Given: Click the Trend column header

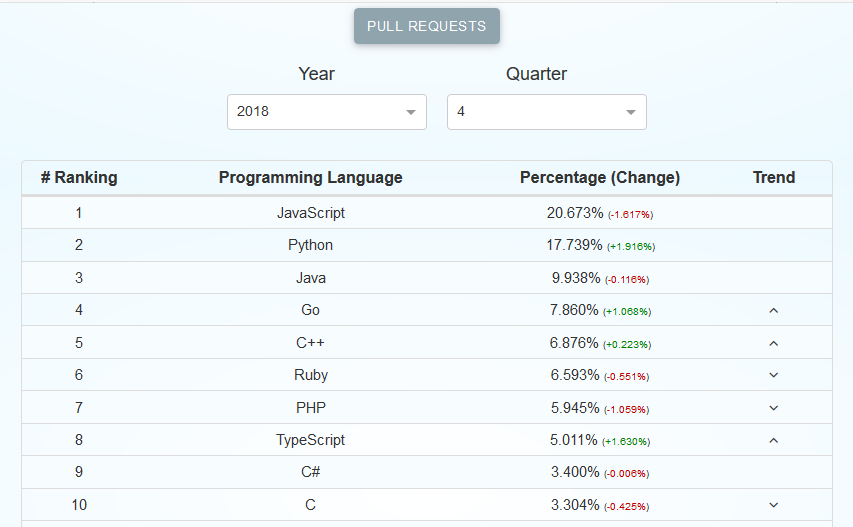Looking at the screenshot, I should point(774,178).
